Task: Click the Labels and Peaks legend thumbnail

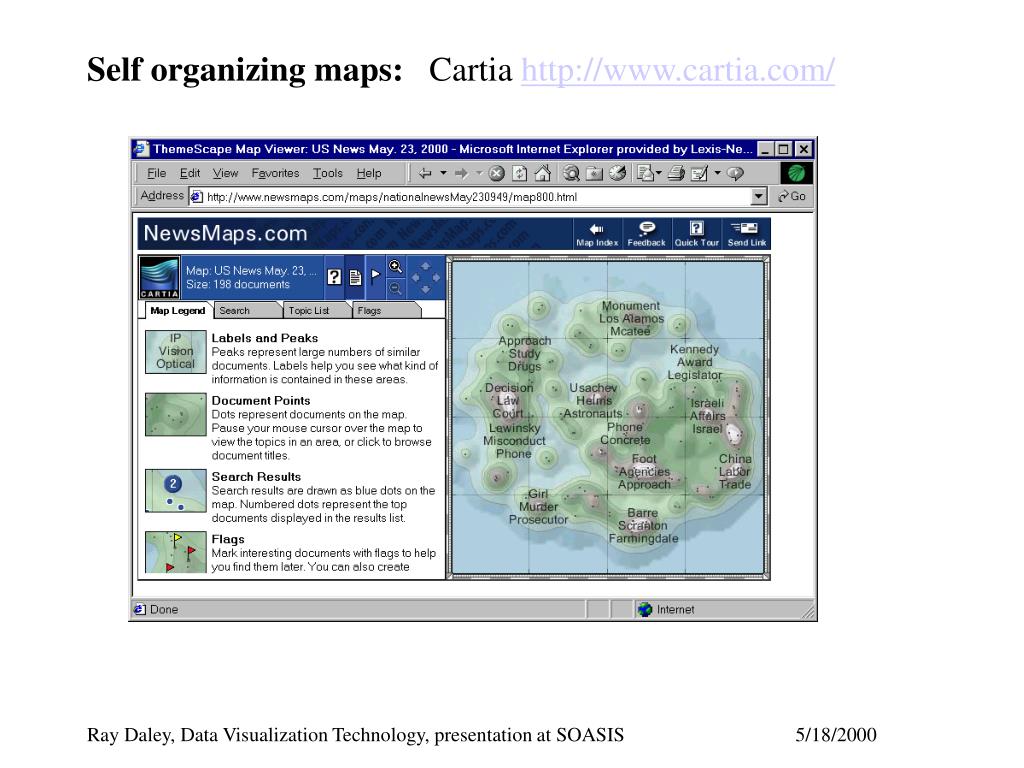Action: (176, 351)
